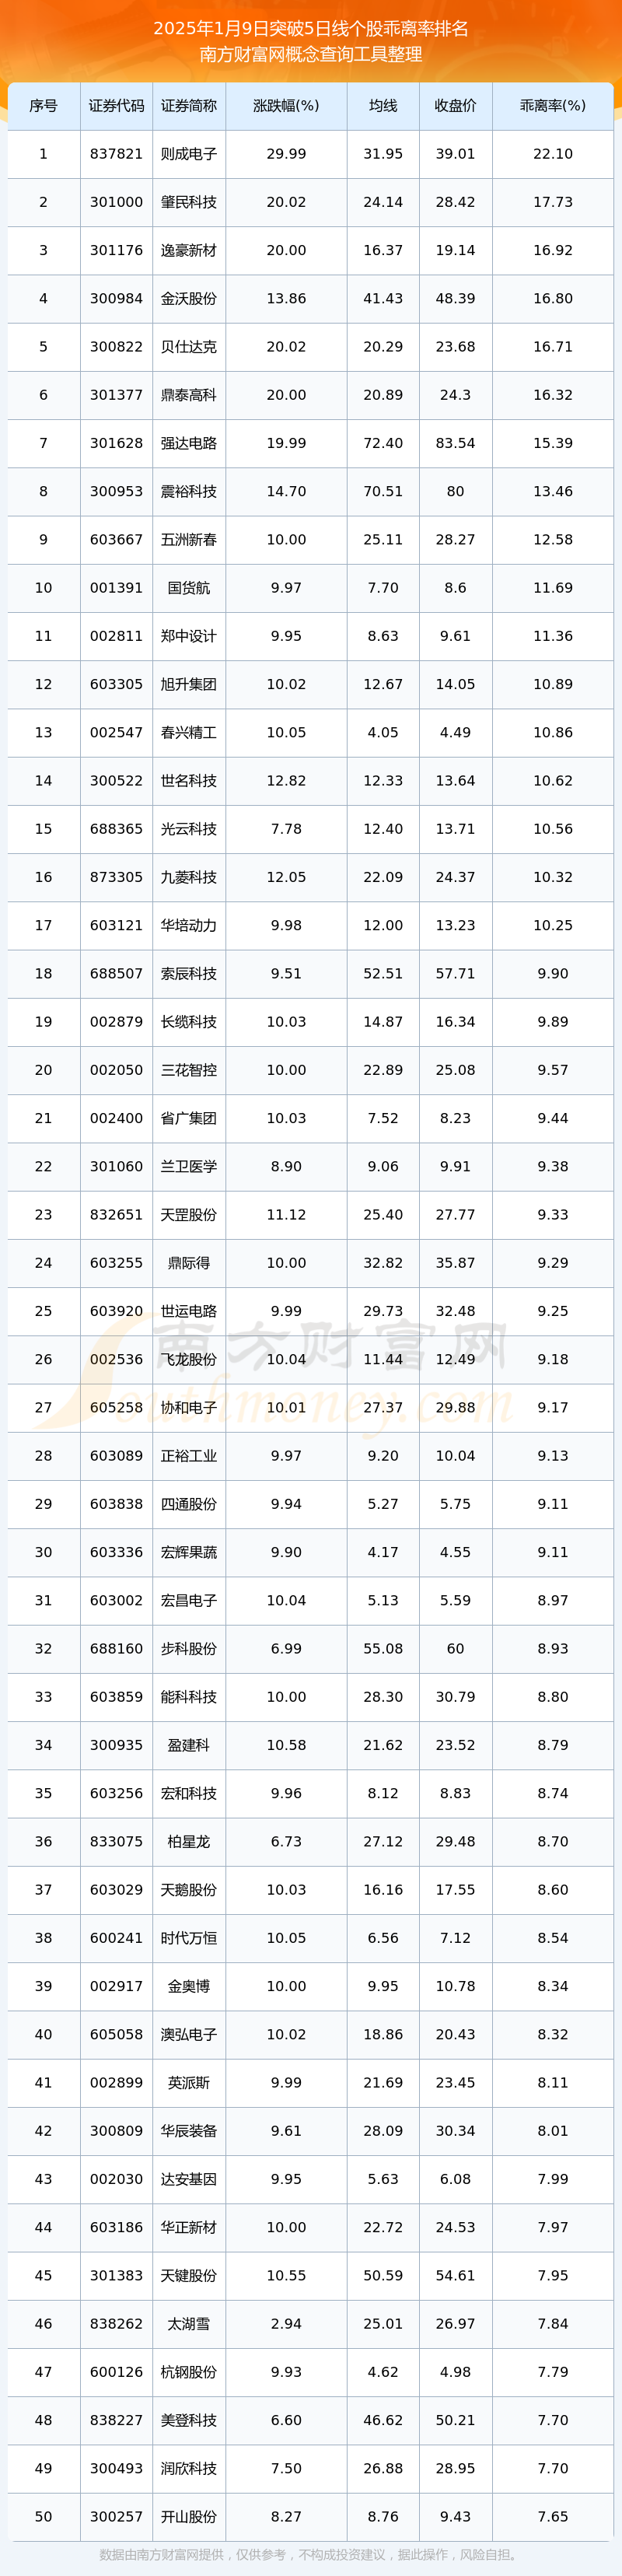Select stock name 太湖雪
The height and width of the screenshot is (2576, 622).
(189, 2323)
